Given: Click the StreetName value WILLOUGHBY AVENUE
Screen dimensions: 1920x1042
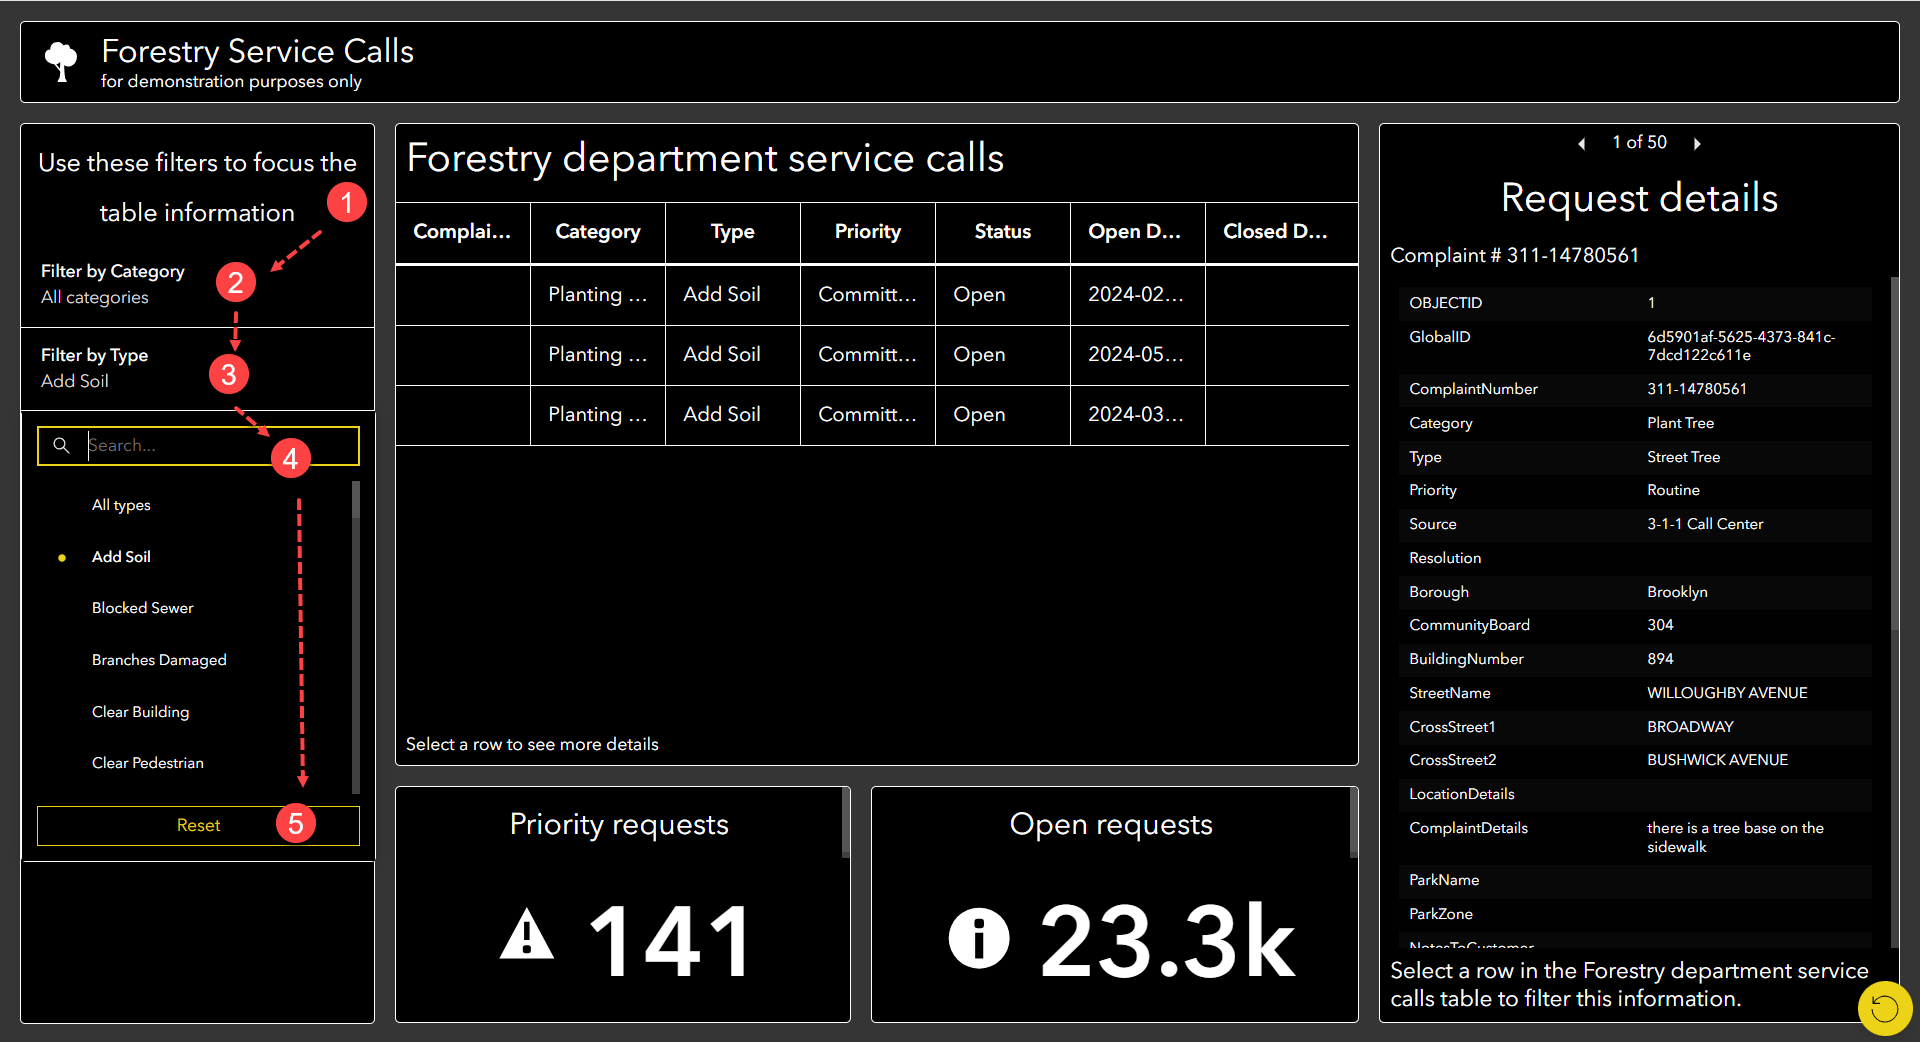Looking at the screenshot, I should (x=1727, y=693).
